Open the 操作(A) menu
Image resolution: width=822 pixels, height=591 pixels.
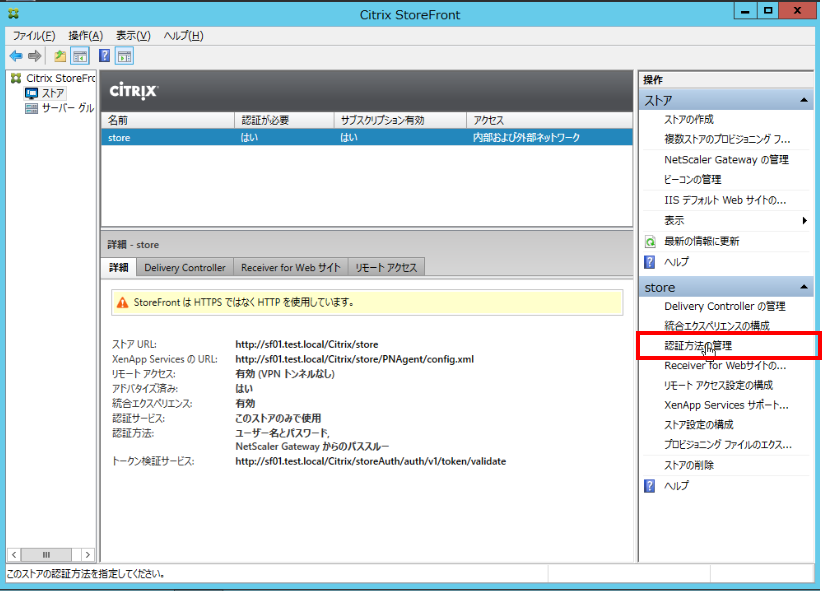pos(85,36)
